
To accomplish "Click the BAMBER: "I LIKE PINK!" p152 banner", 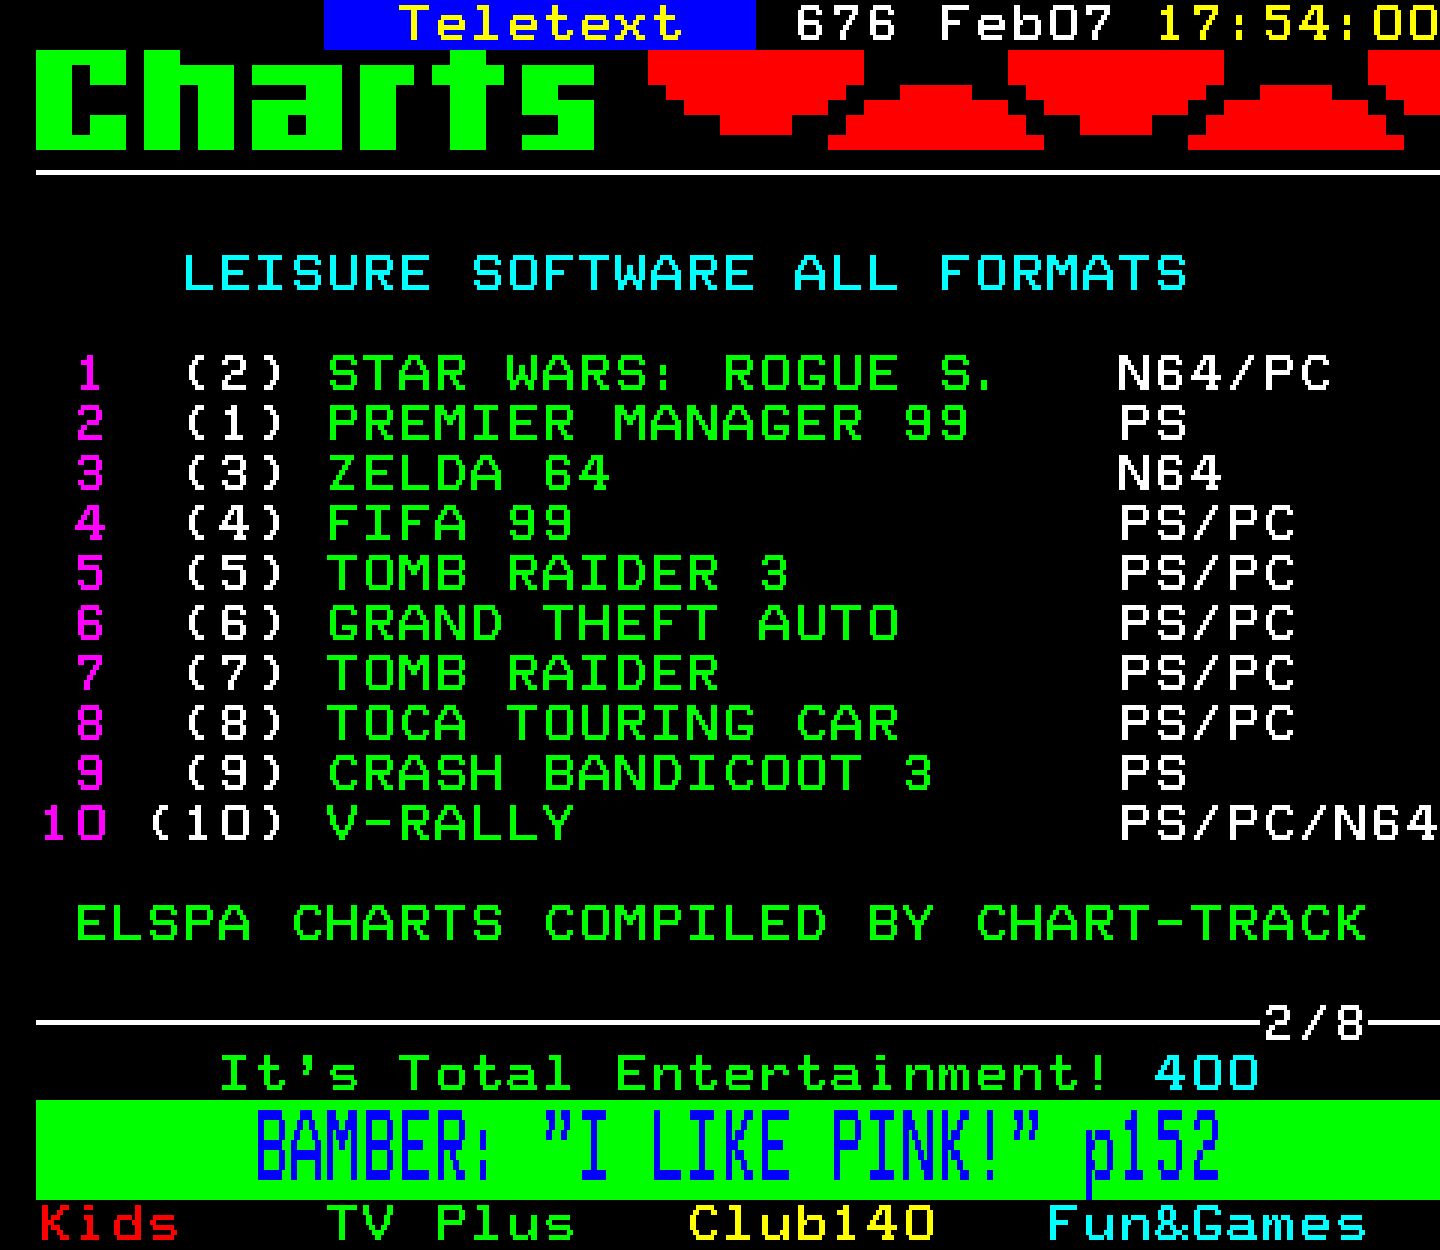I will point(737,1148).
